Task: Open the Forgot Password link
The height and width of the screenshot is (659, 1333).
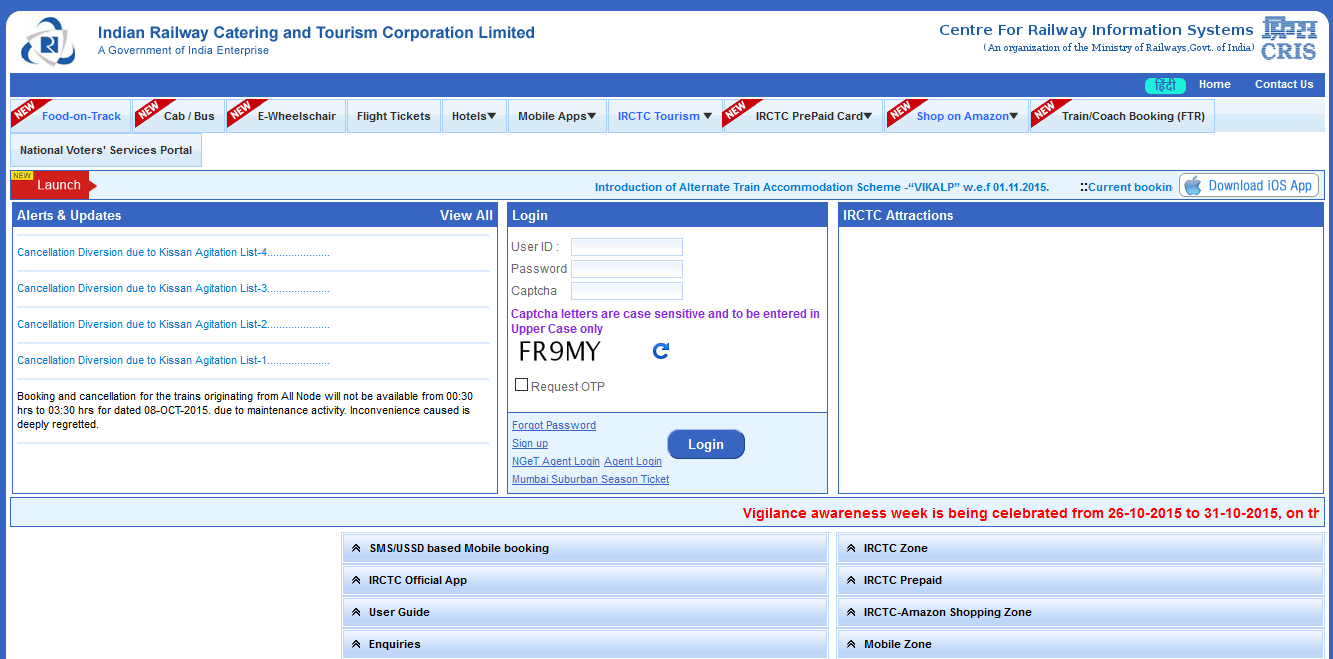Action: (x=553, y=426)
